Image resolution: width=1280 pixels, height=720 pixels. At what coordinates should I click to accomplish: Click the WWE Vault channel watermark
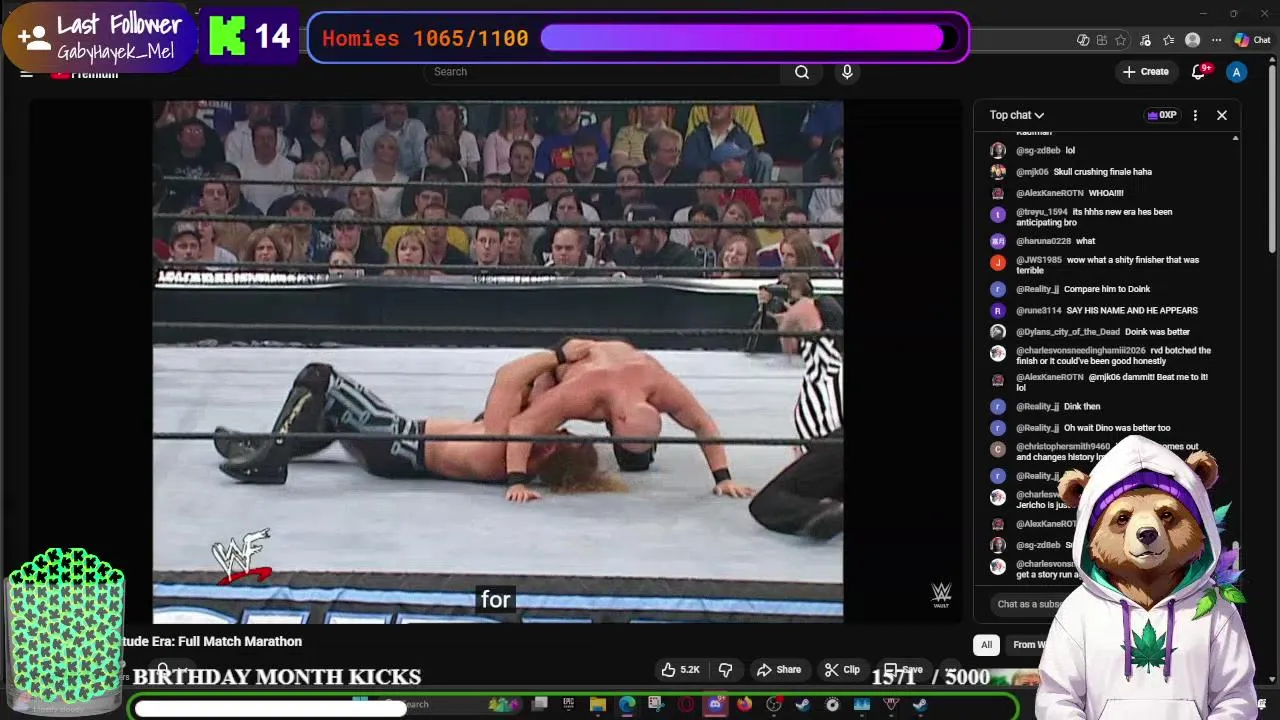click(941, 595)
